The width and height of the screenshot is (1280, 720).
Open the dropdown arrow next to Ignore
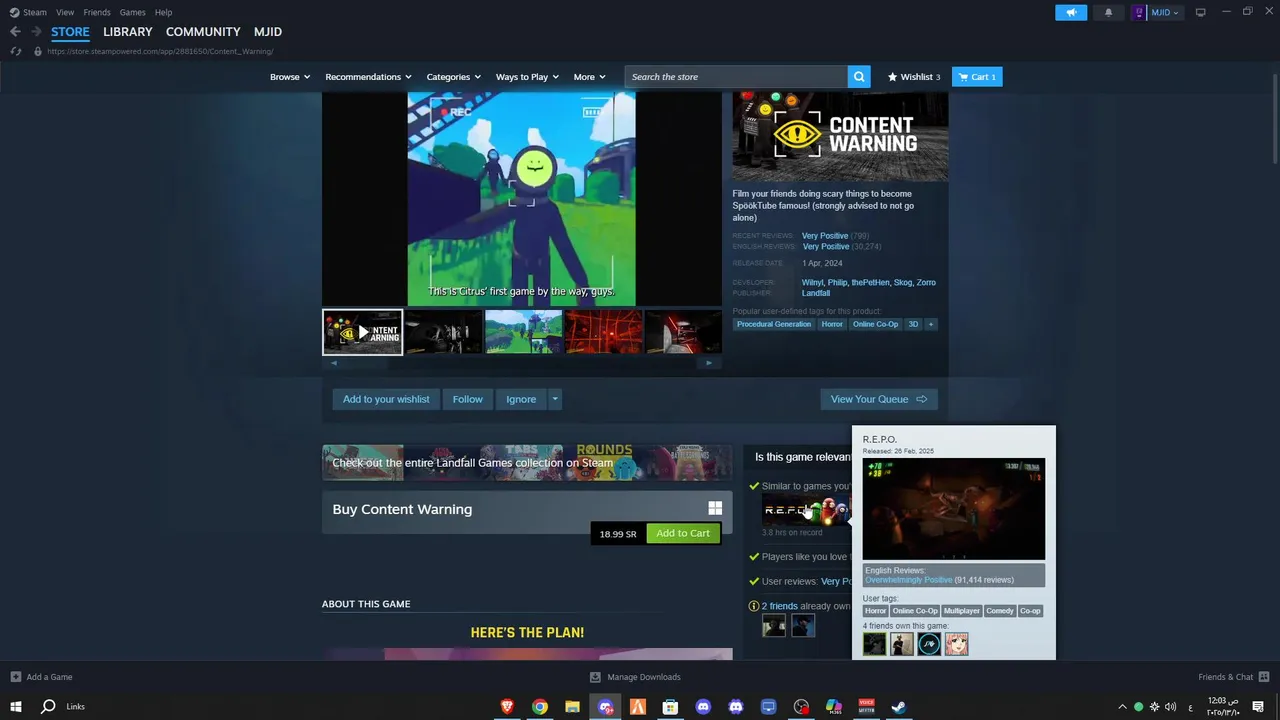point(555,399)
